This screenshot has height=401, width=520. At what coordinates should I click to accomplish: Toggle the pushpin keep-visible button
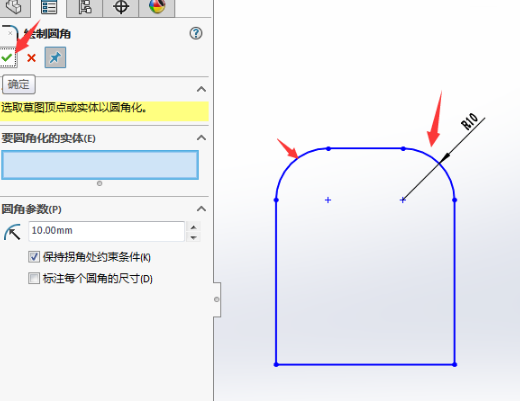(x=55, y=58)
